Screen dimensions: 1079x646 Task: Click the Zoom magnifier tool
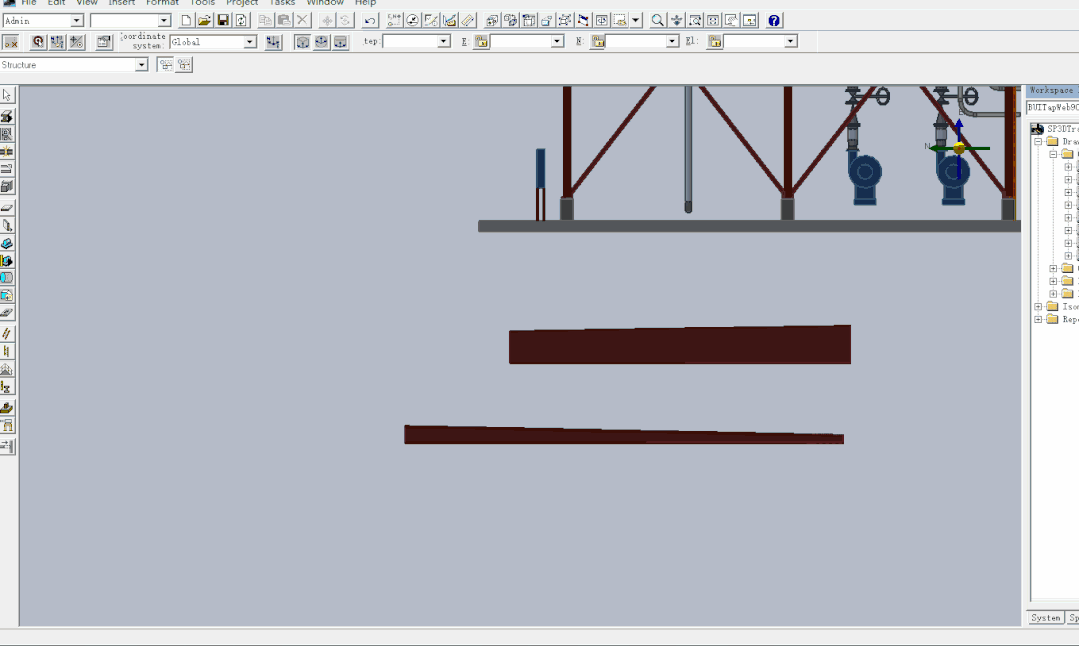[x=658, y=21]
